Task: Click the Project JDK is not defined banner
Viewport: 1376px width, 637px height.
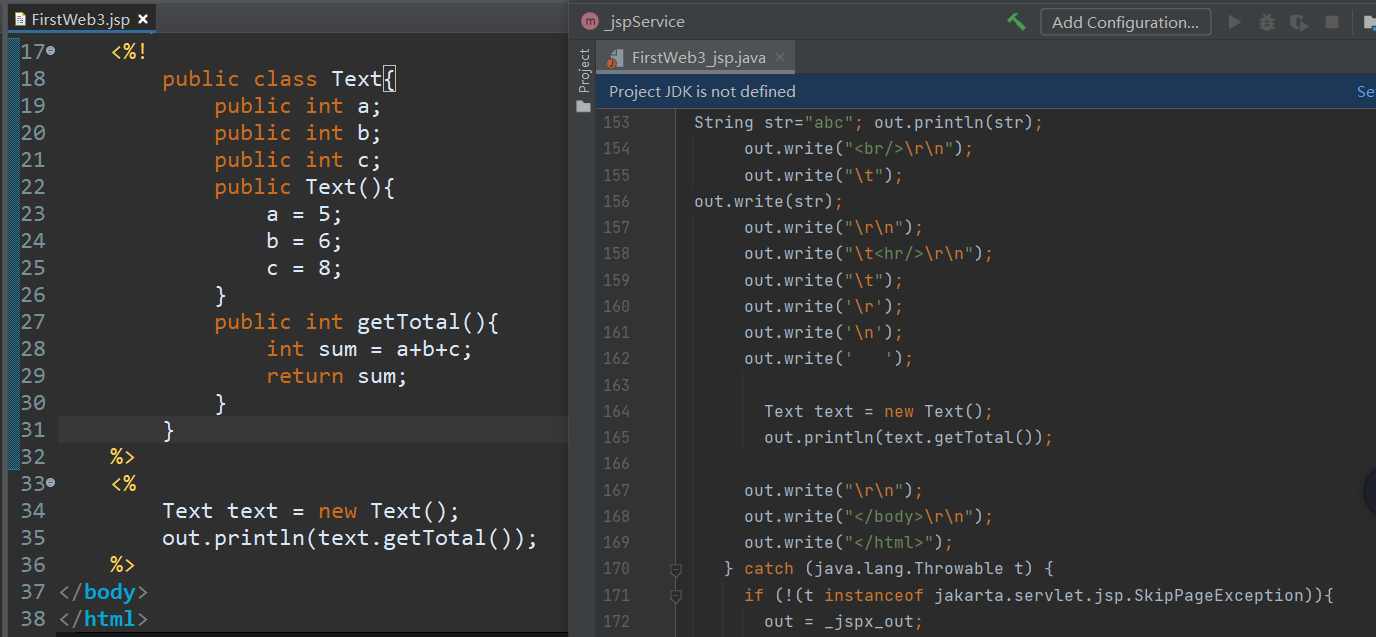Action: pyautogui.click(x=702, y=91)
